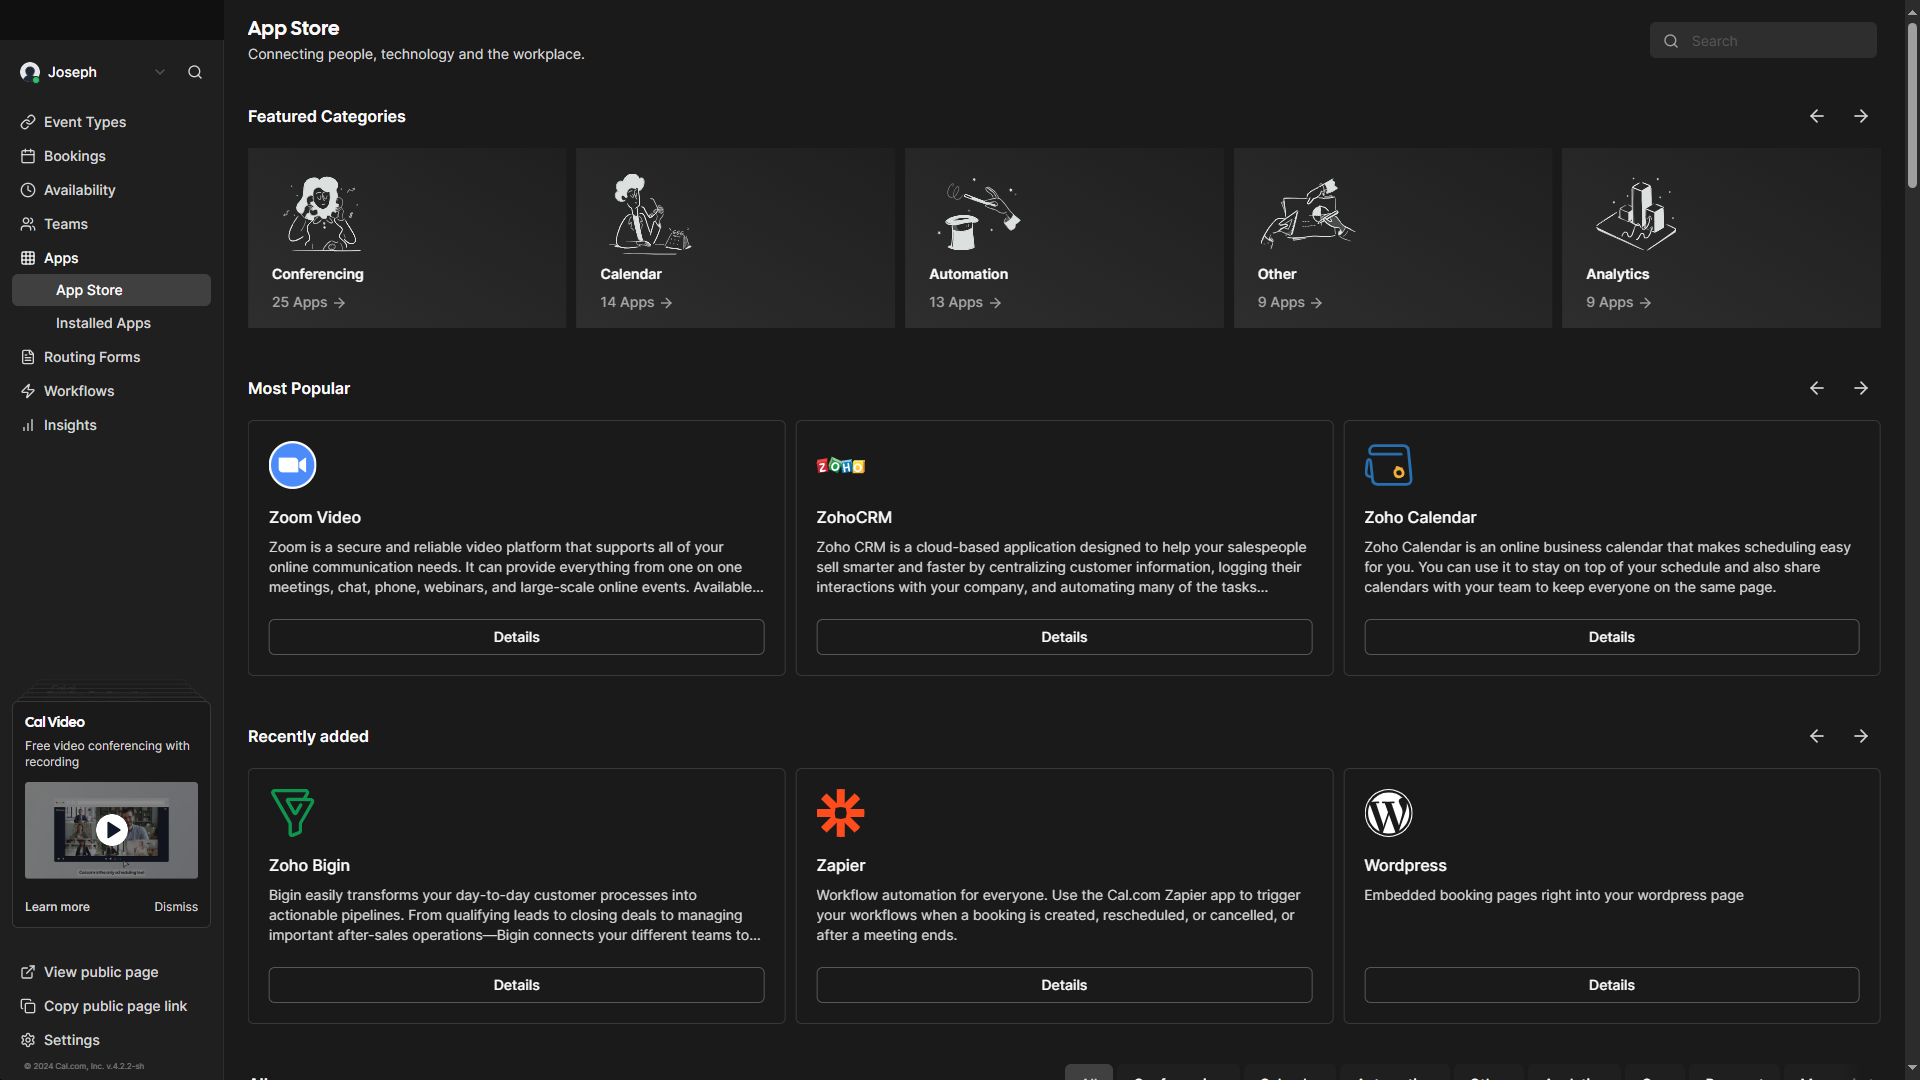Dismiss the Cal Video promotion banner
1920x1080 pixels.
click(x=175, y=907)
